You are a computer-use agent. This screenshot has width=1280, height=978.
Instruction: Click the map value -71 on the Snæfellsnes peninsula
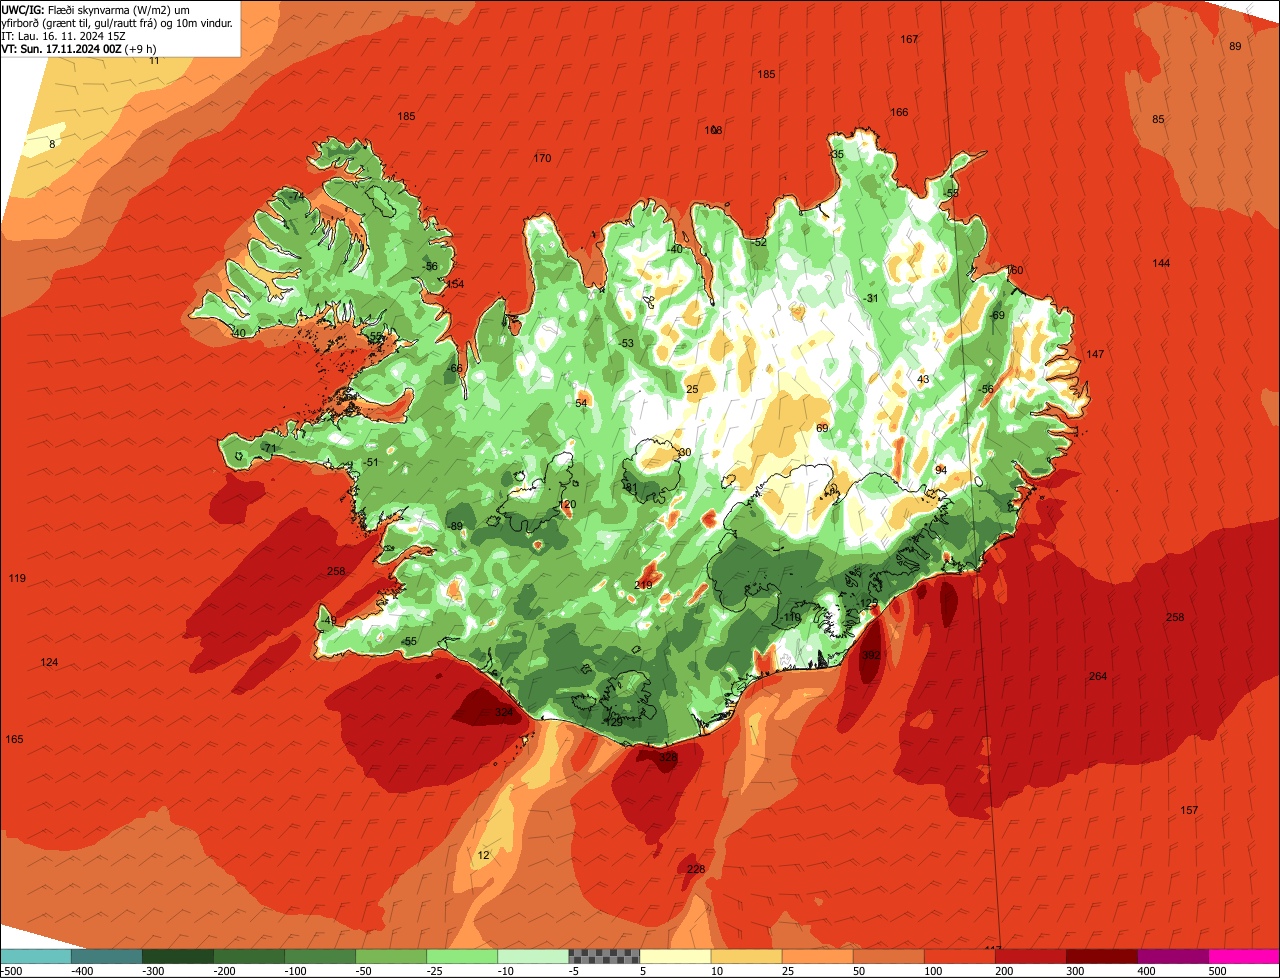point(268,448)
